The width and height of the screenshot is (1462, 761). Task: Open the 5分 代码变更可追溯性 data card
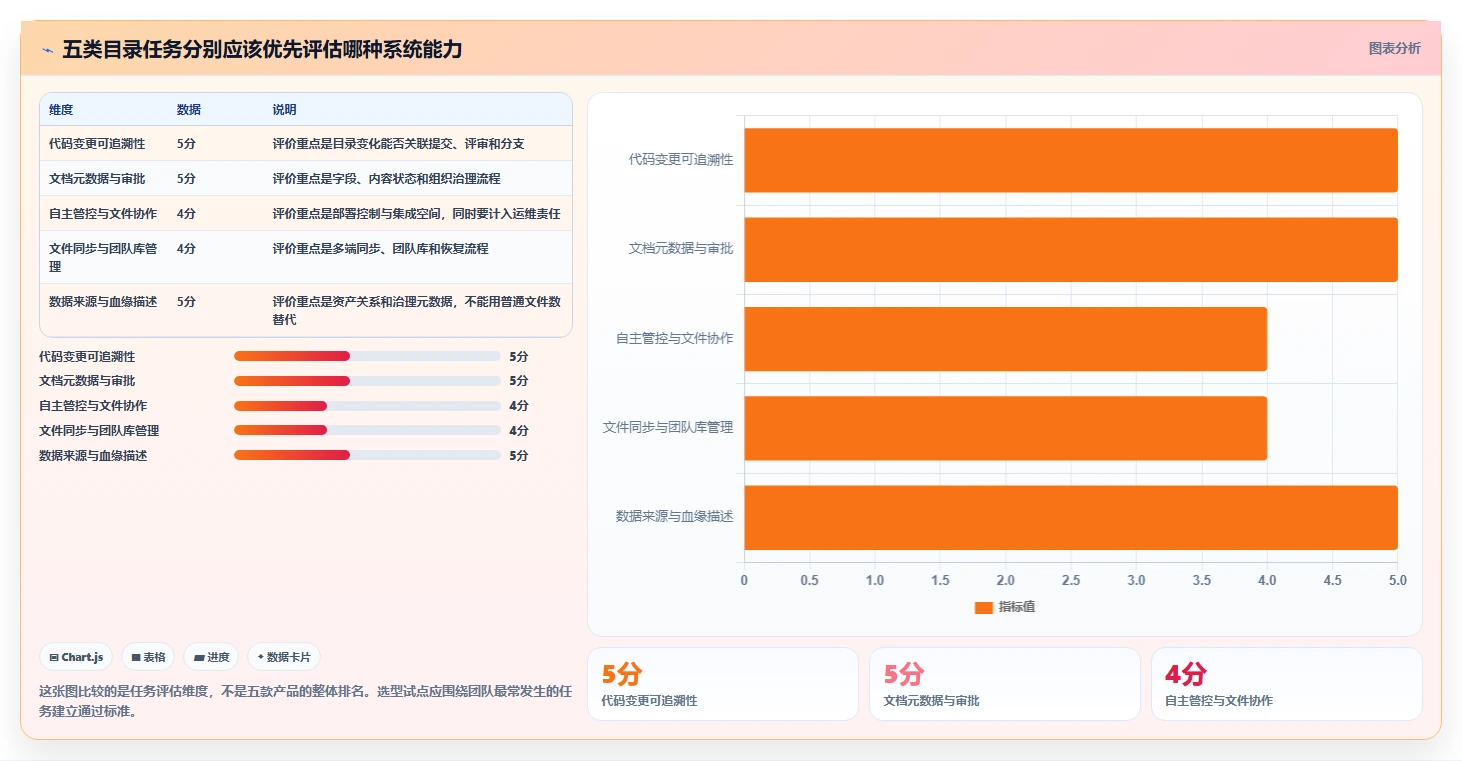[722, 684]
